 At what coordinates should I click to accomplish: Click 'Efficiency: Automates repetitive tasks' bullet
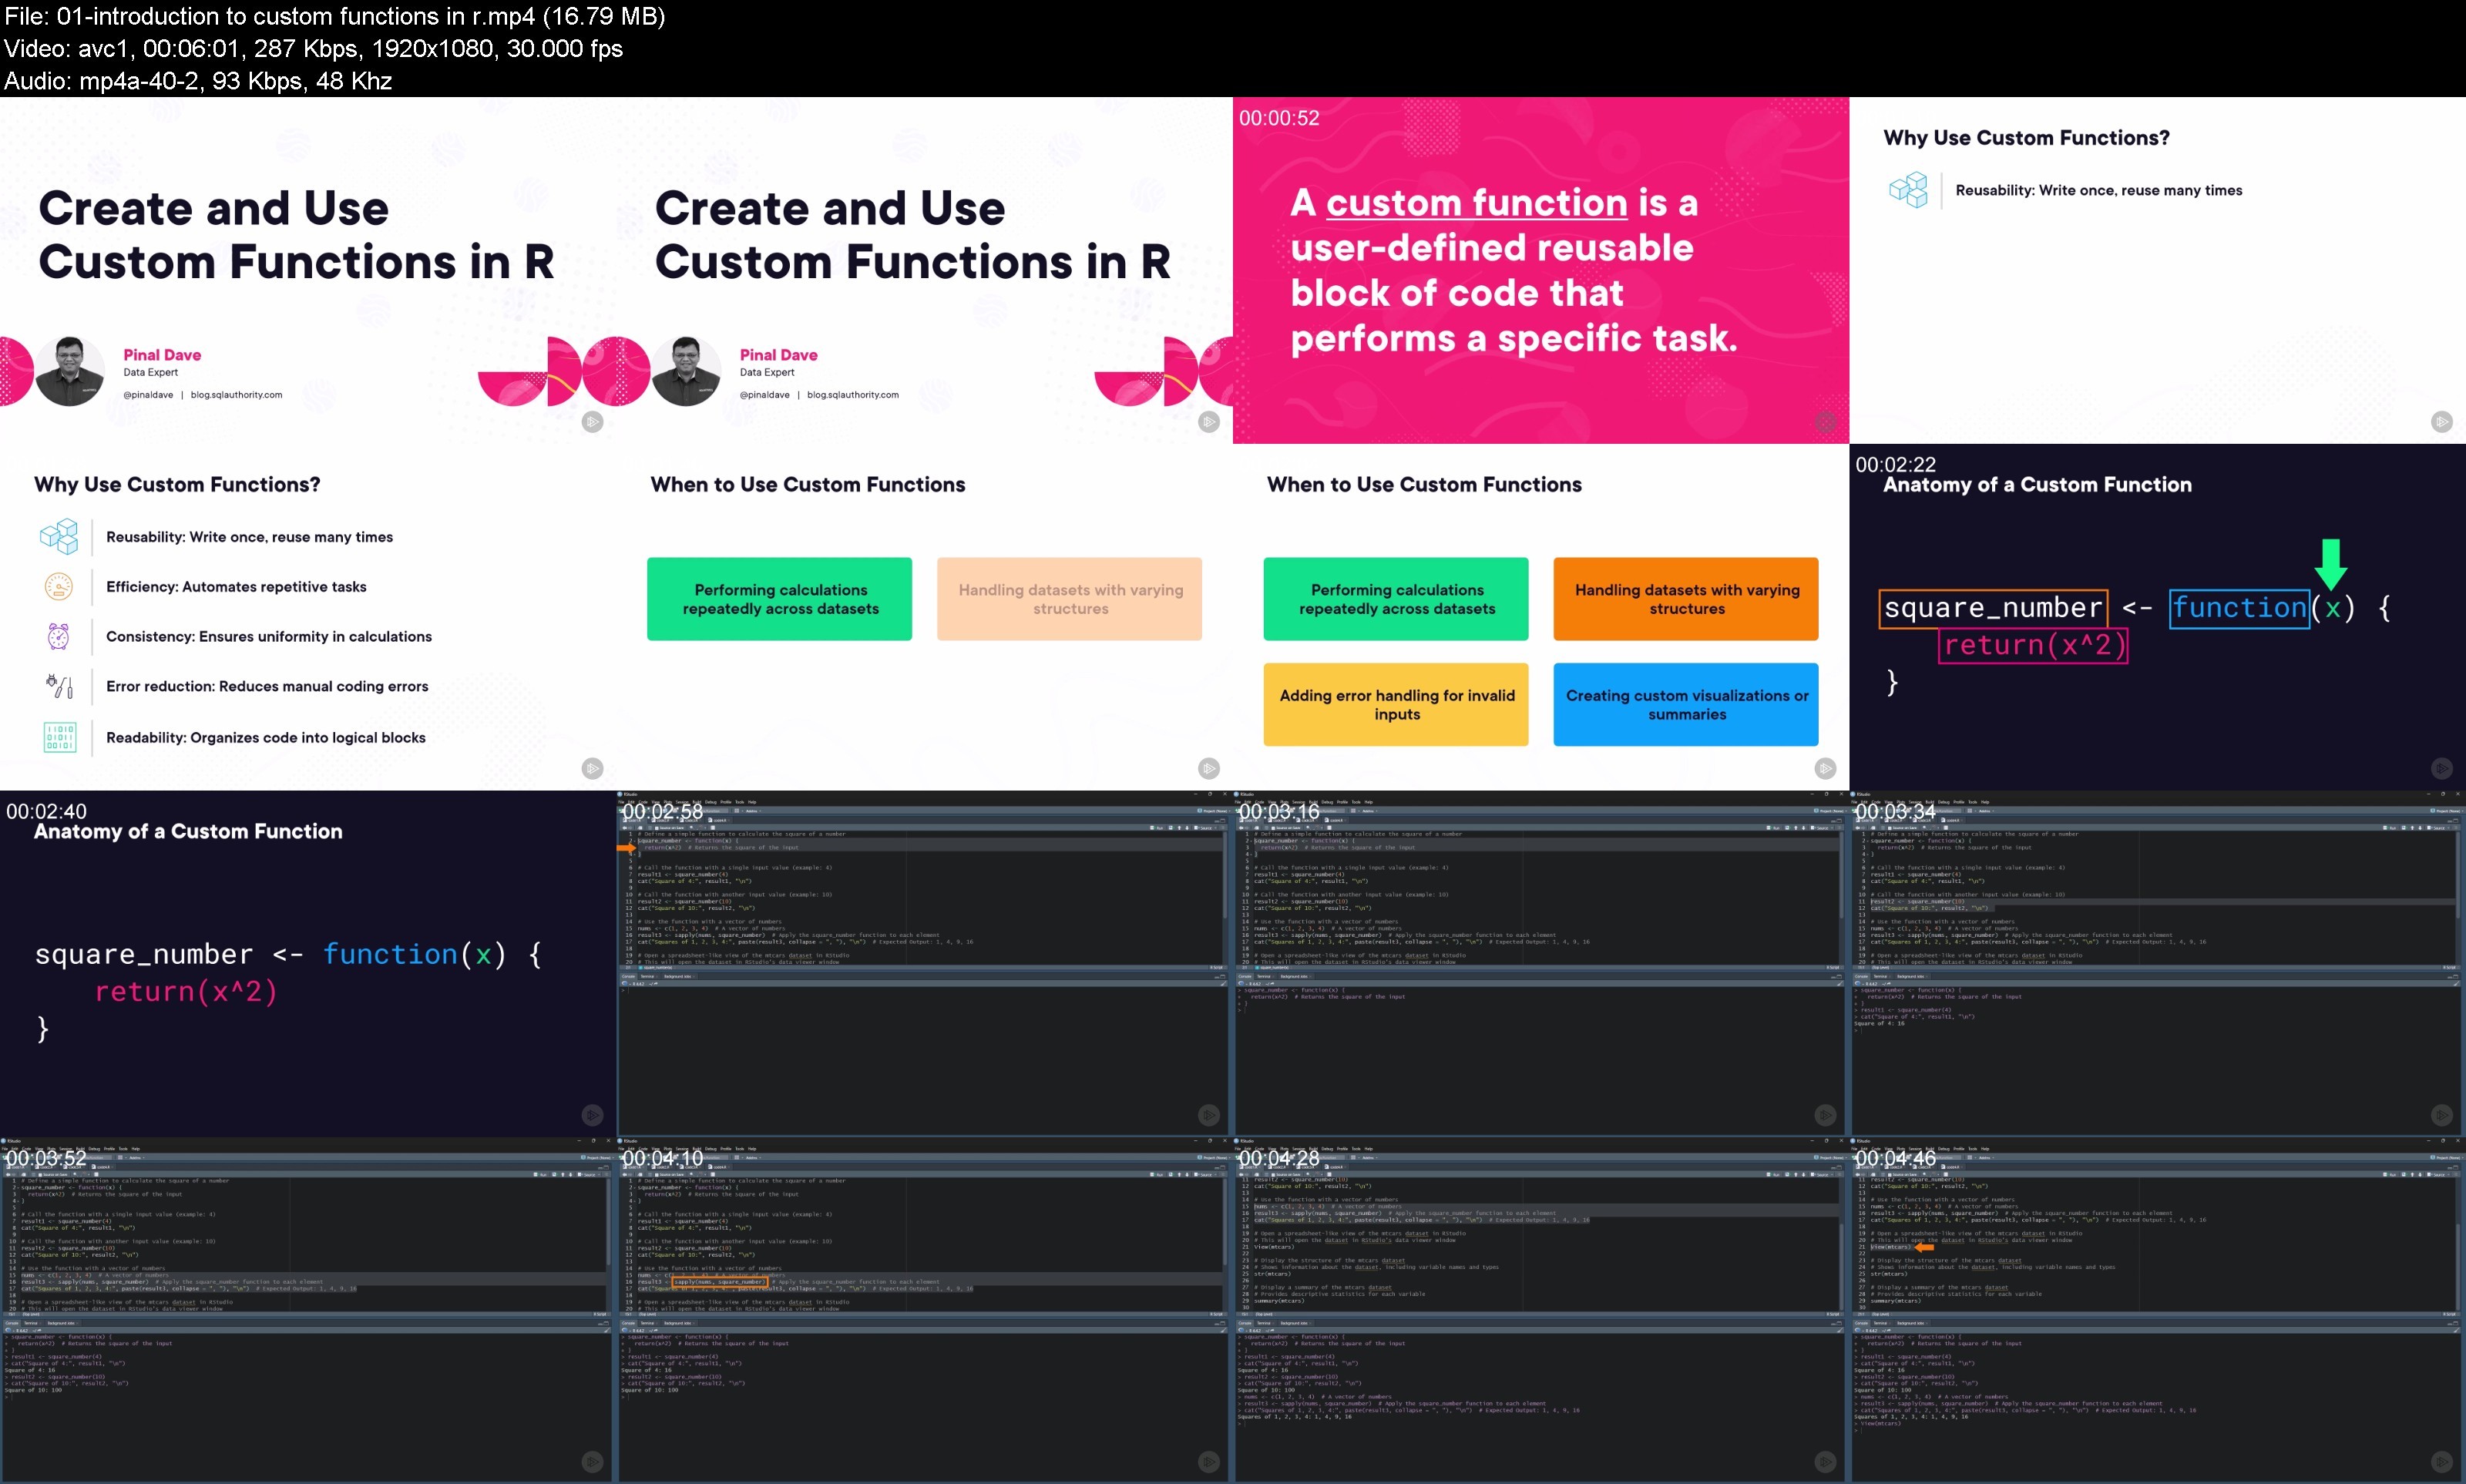pyautogui.click(x=236, y=587)
